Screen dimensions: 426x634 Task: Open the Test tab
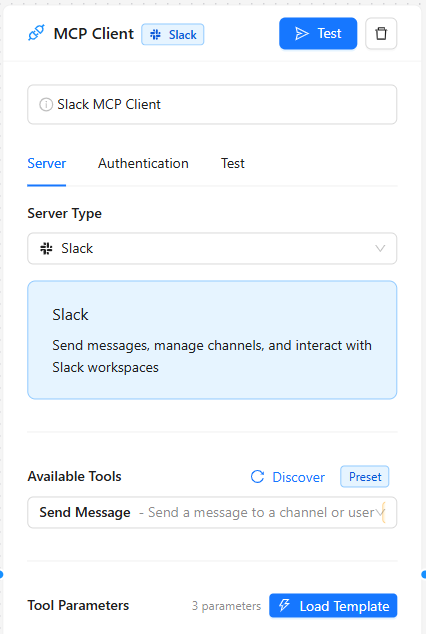click(233, 163)
